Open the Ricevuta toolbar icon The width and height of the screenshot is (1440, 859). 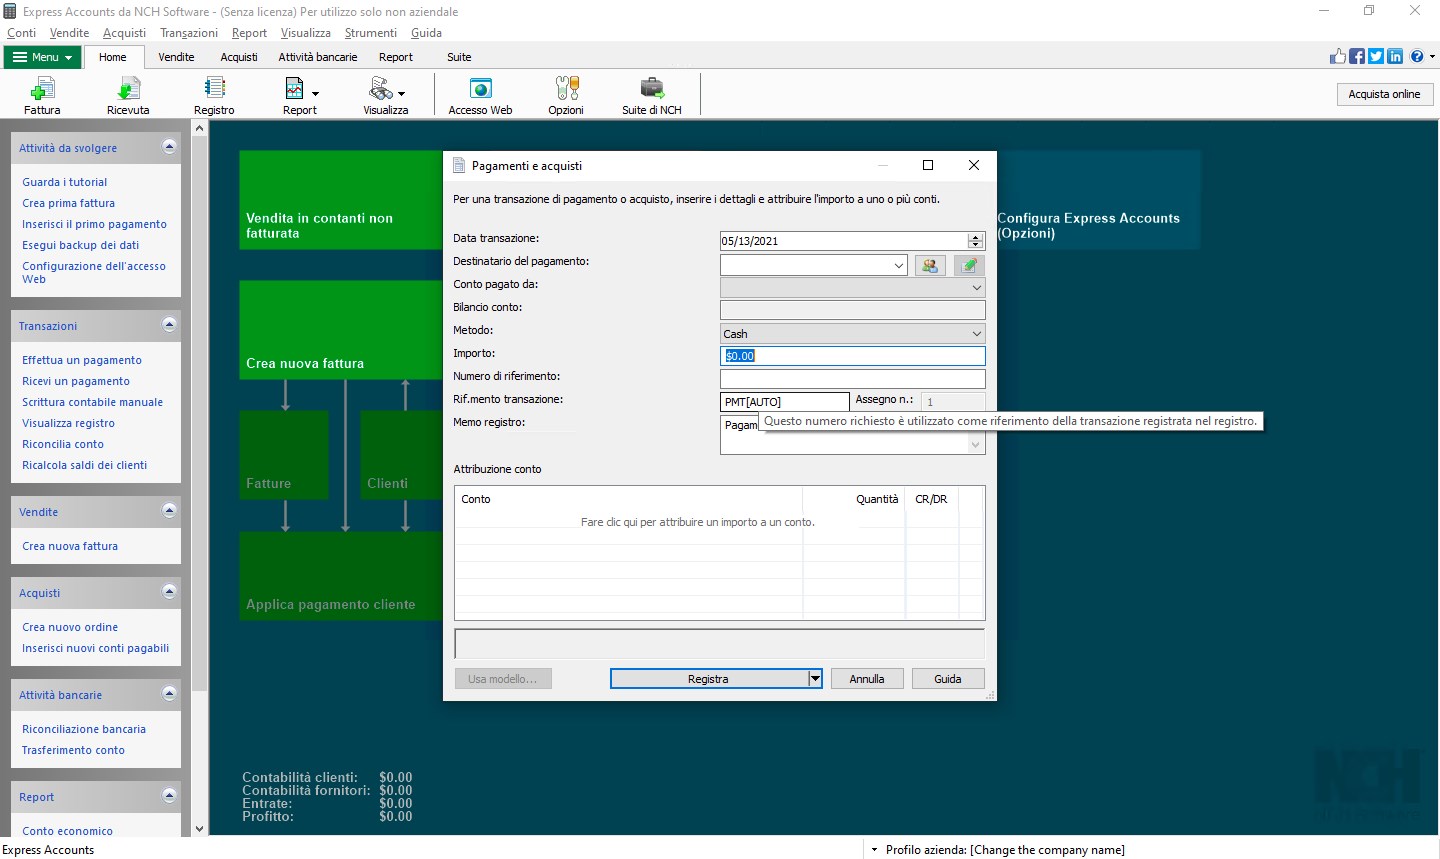coord(128,88)
